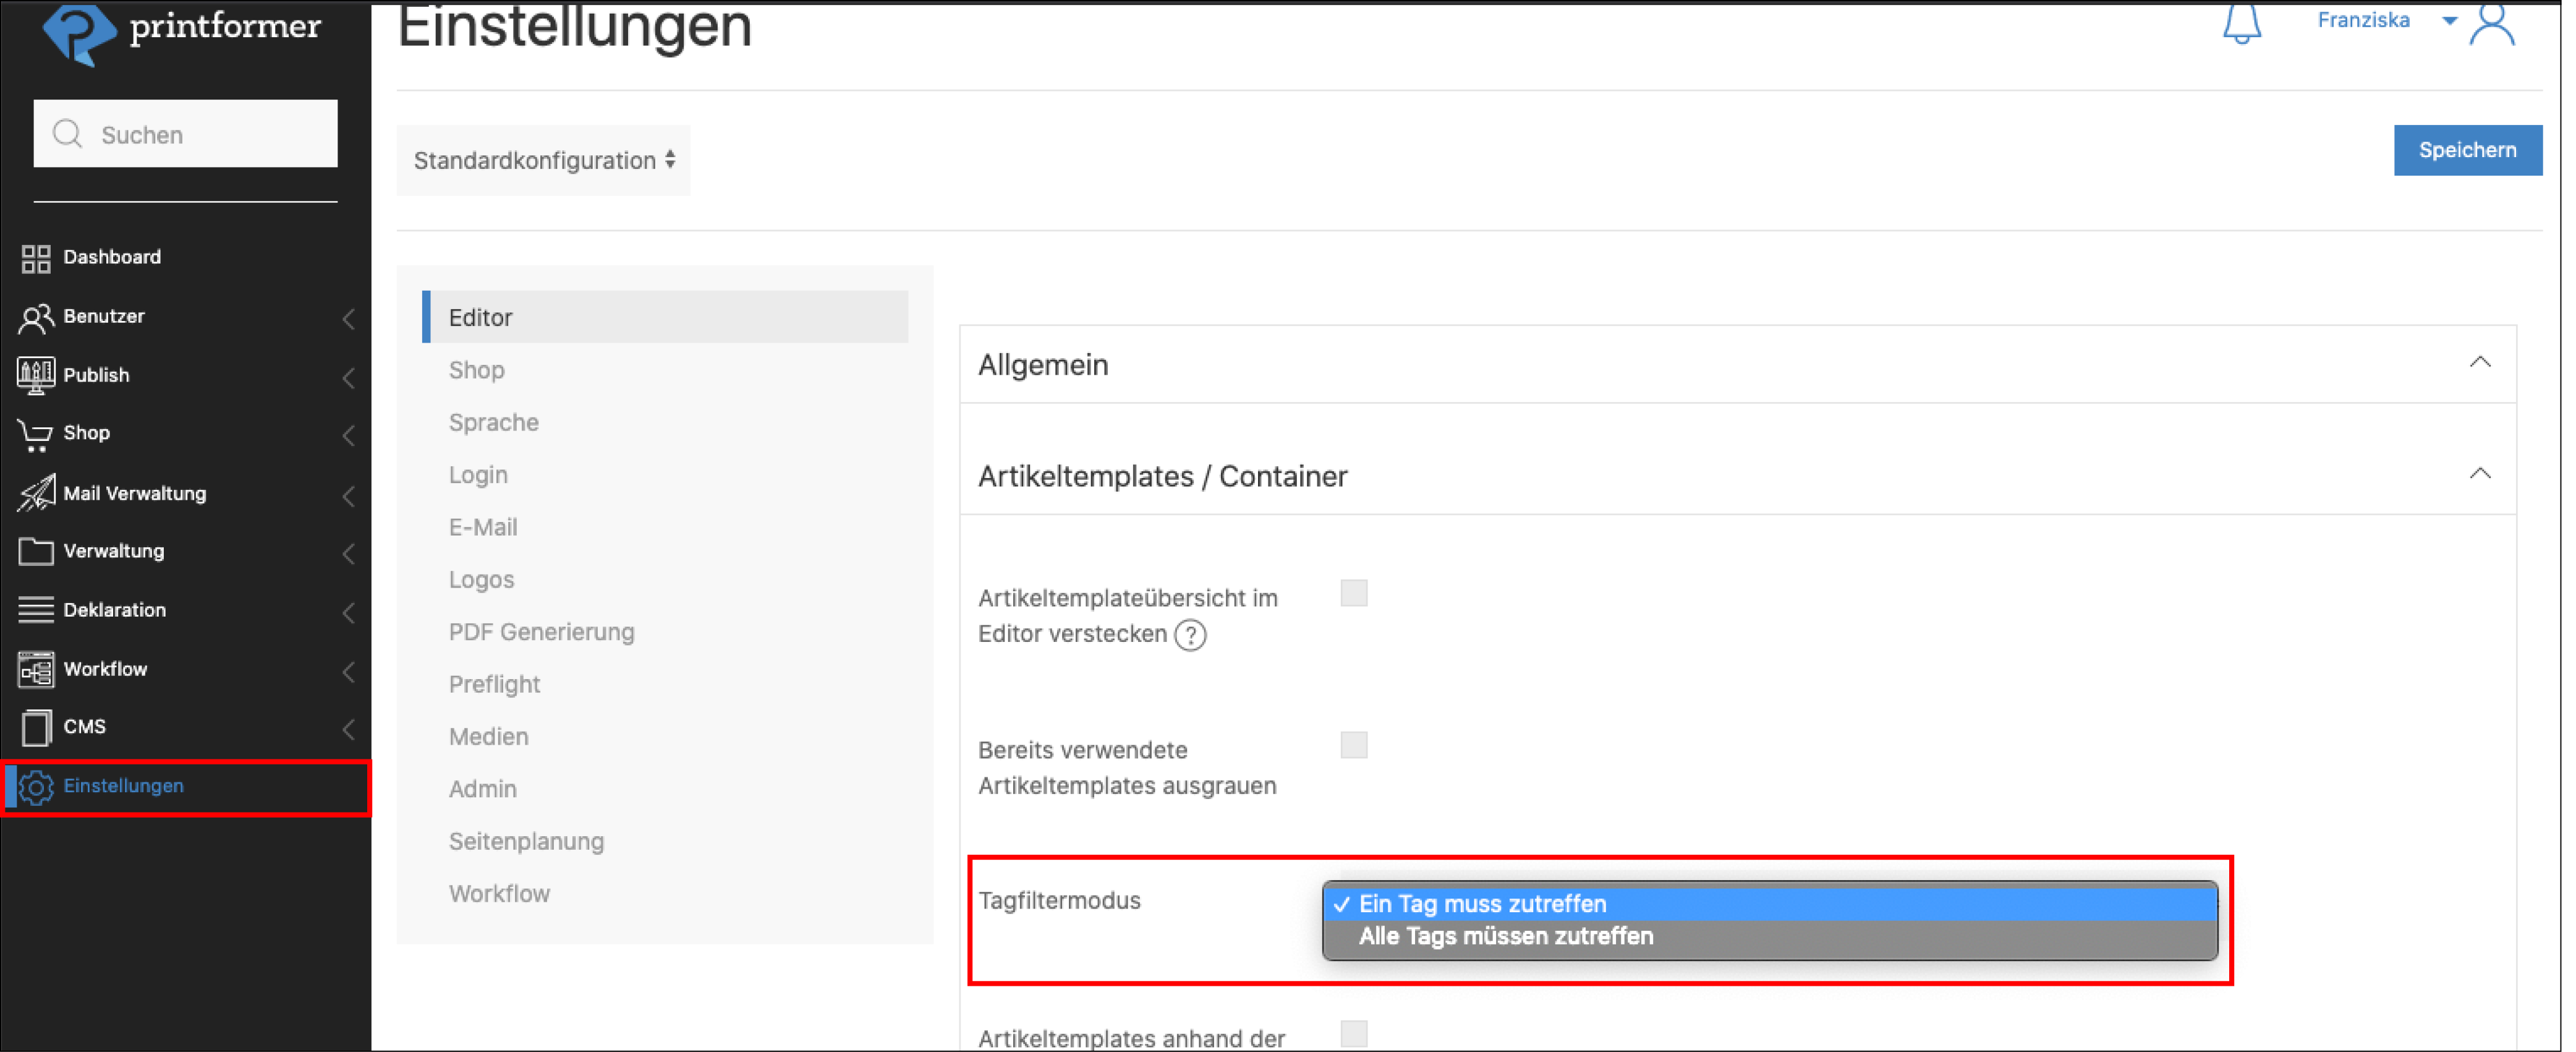Open the Standardkonfiguration dropdown
This screenshot has width=2576, height=1052.
[543, 161]
